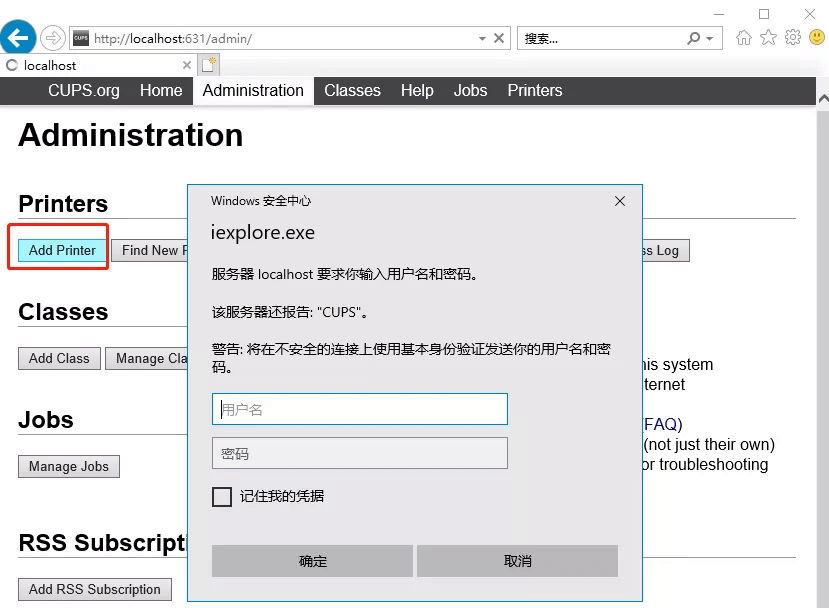Expand the address bar URL dropdown
Viewport: 829px width, 608px height.
pyautogui.click(x=482, y=38)
